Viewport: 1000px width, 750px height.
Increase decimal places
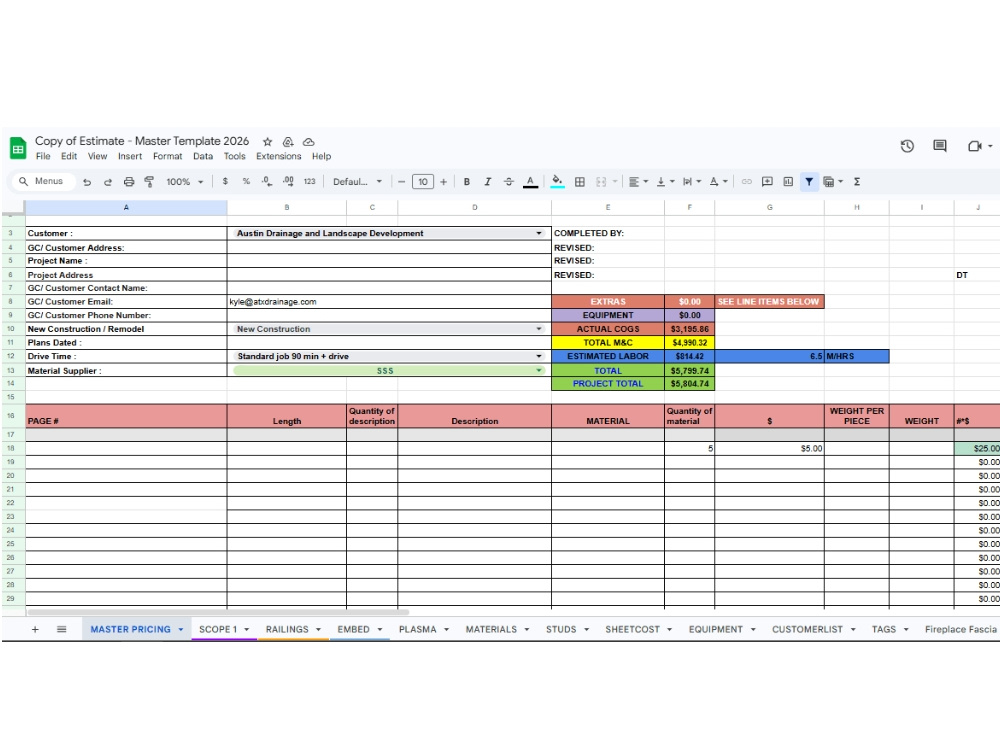pyautogui.click(x=288, y=182)
